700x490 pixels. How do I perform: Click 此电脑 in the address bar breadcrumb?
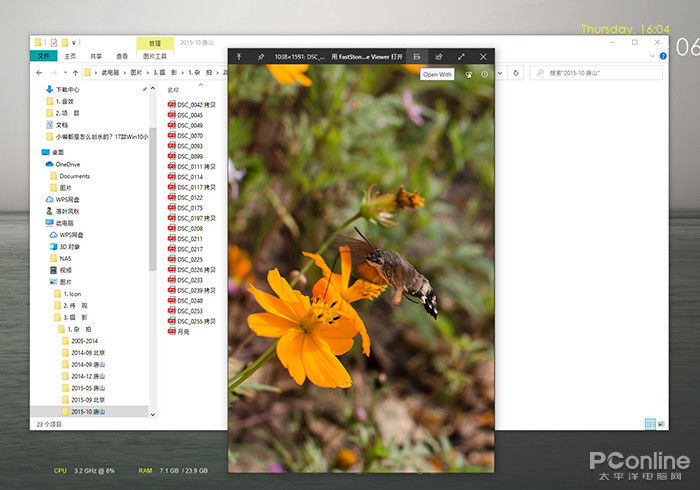(x=111, y=73)
